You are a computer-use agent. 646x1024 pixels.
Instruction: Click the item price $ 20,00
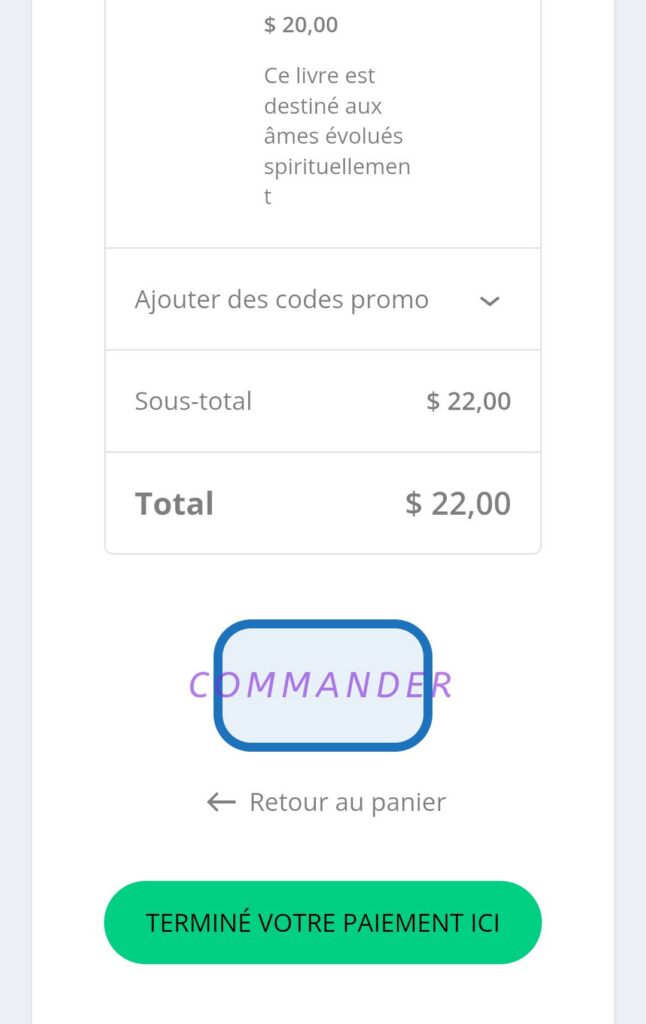[x=300, y=25]
